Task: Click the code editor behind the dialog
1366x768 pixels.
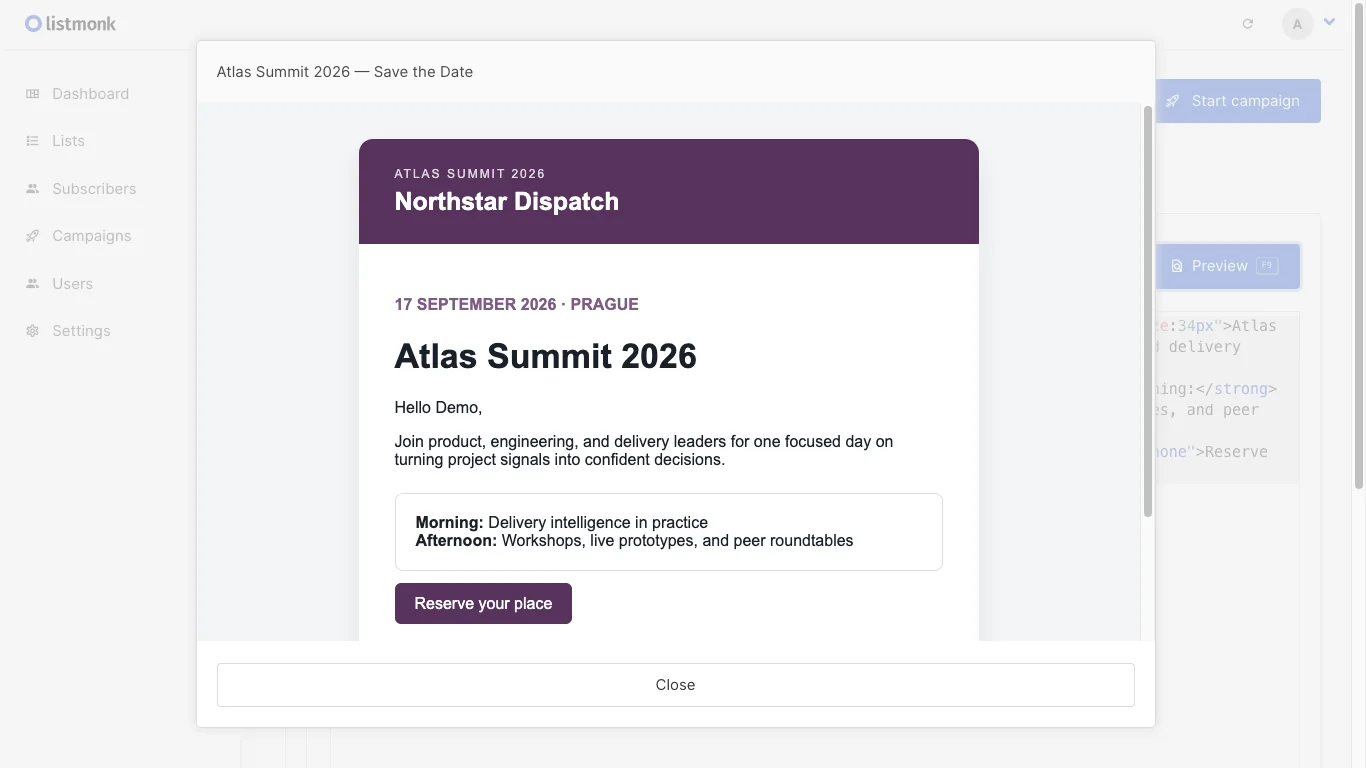Action: [x=1227, y=400]
